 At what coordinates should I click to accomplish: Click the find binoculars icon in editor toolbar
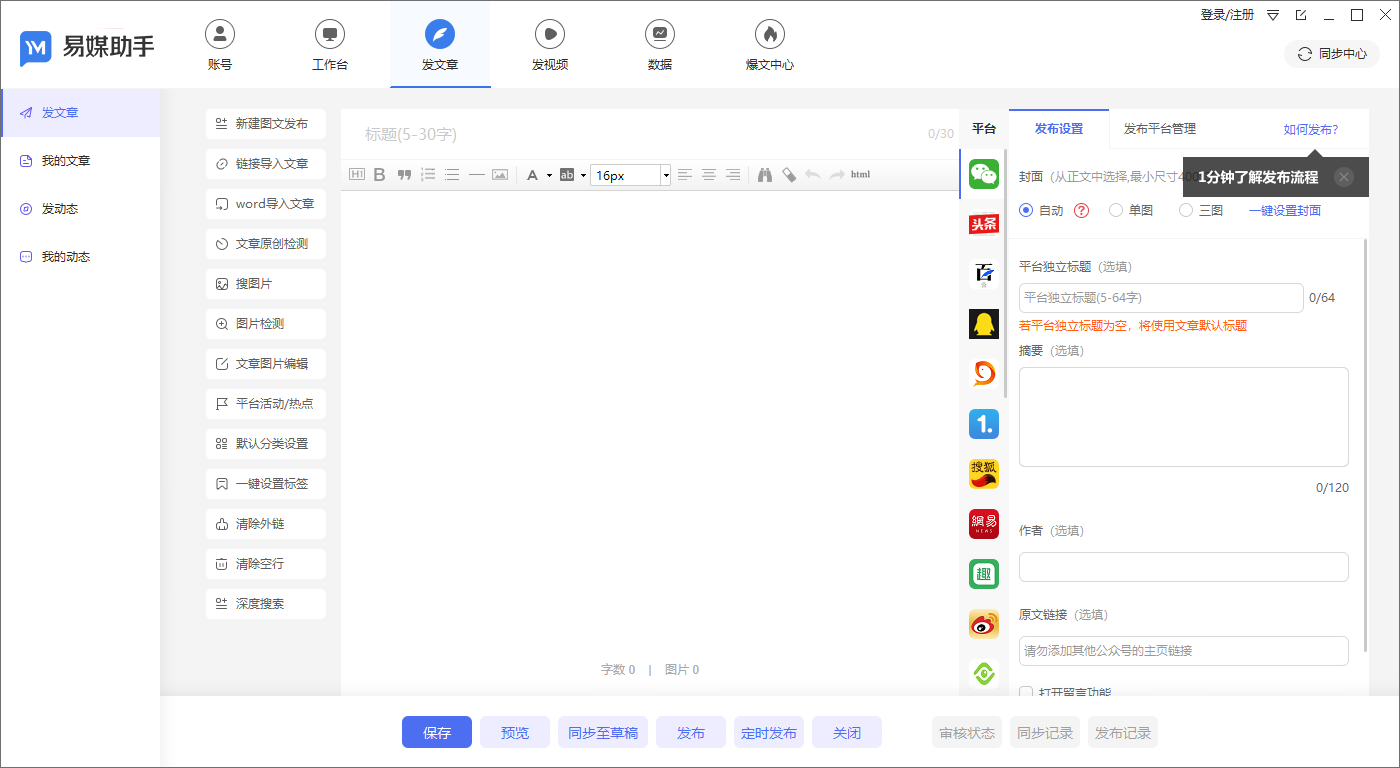point(765,175)
